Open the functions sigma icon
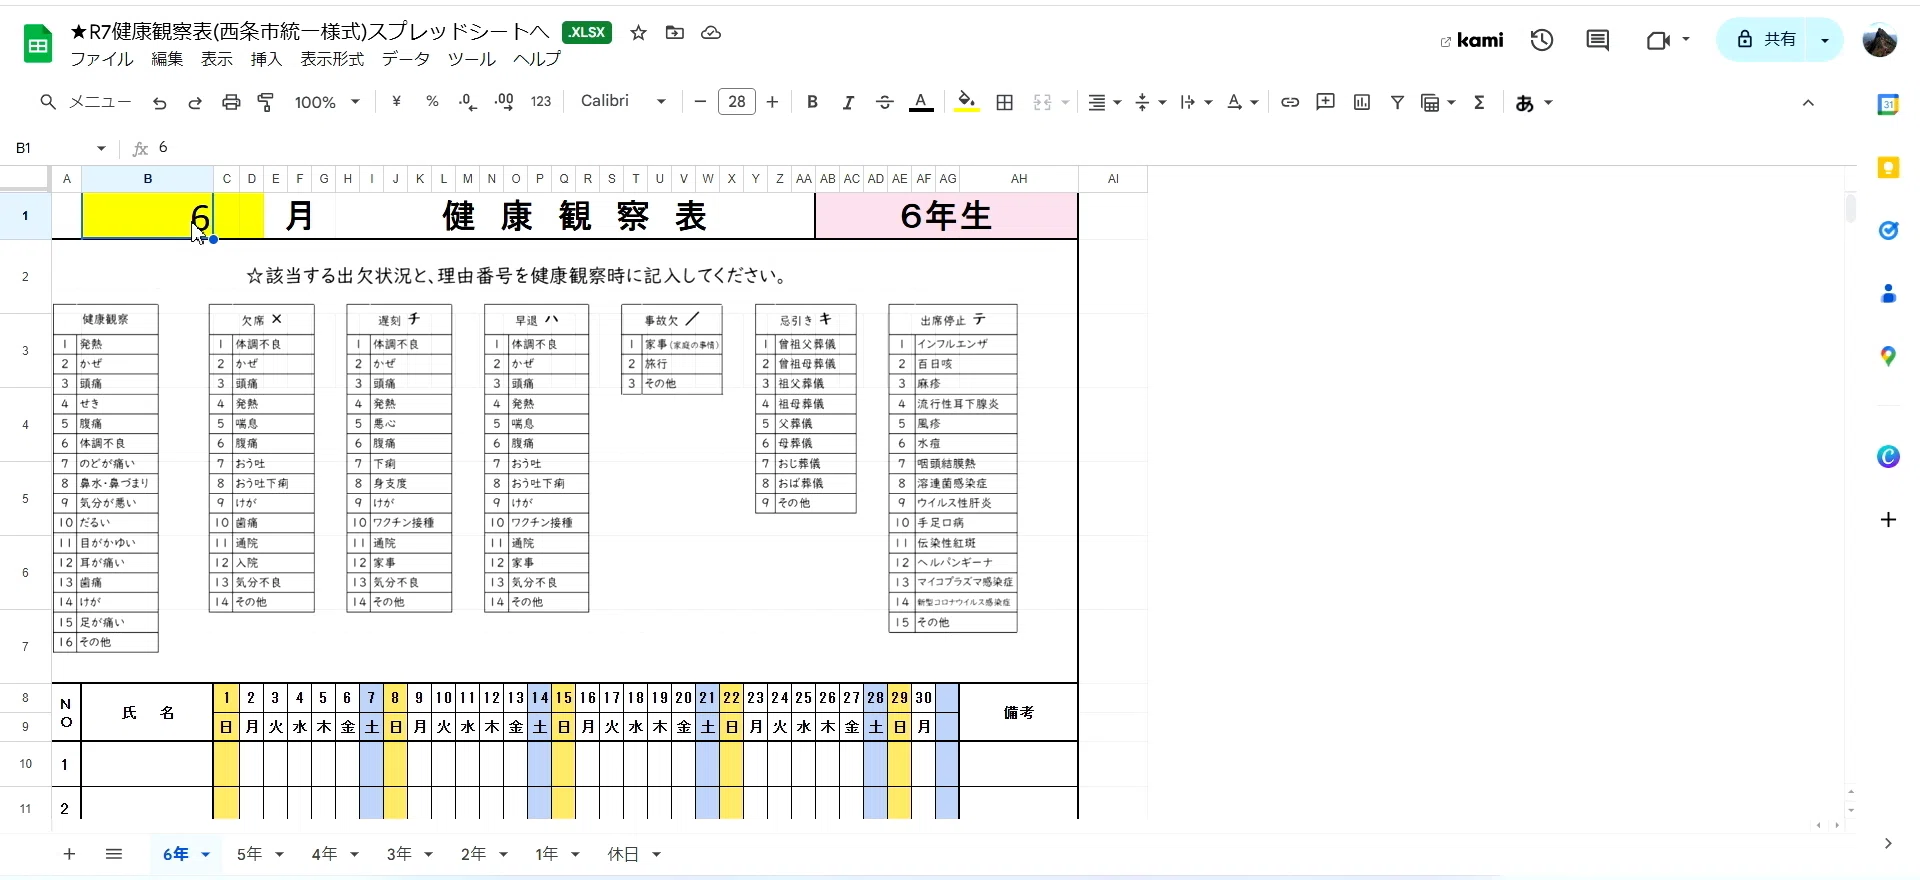The width and height of the screenshot is (1920, 880). pos(1479,102)
